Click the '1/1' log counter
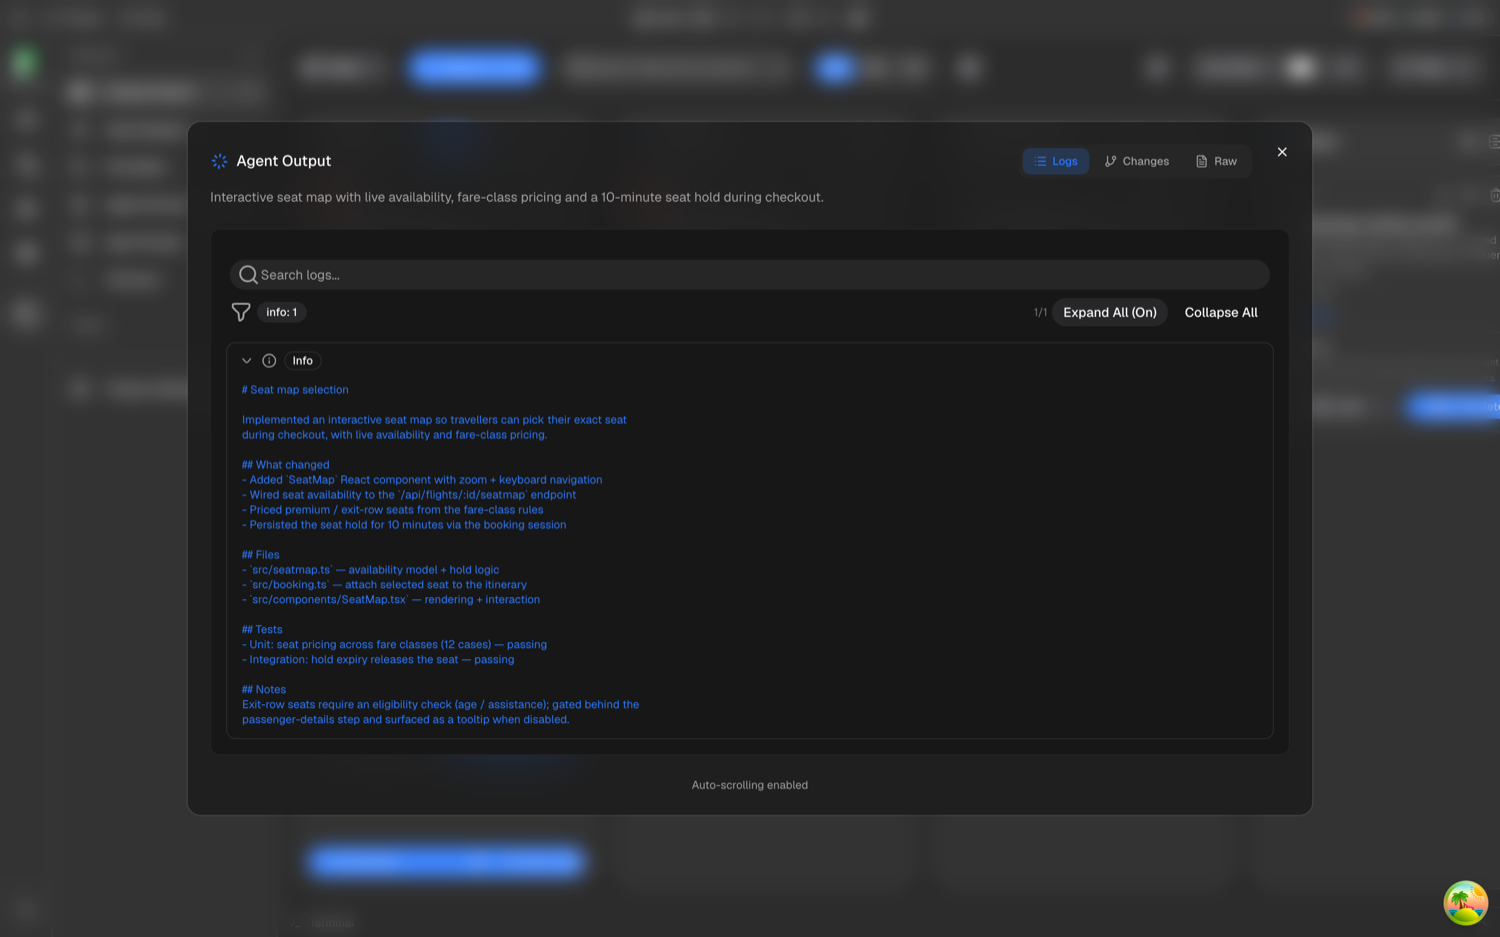1500x937 pixels. 1040,313
